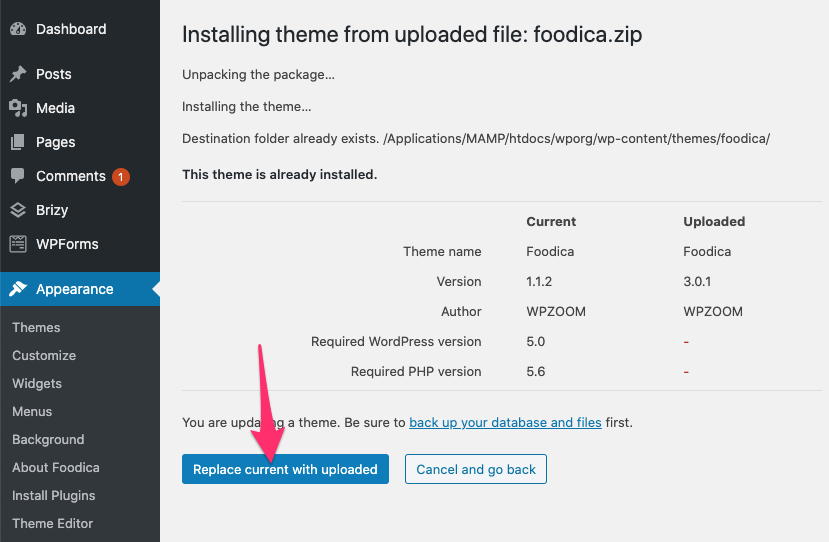
Task: Open the Customize submenu item
Action: (x=44, y=355)
